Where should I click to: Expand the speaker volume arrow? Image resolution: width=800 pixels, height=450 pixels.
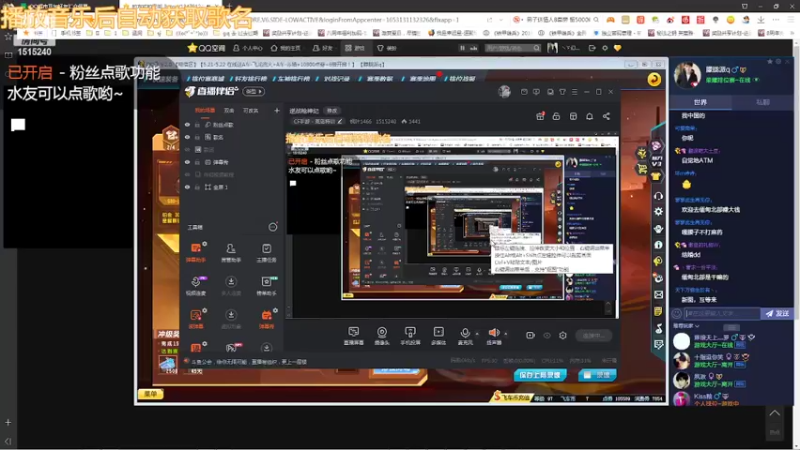(506, 334)
